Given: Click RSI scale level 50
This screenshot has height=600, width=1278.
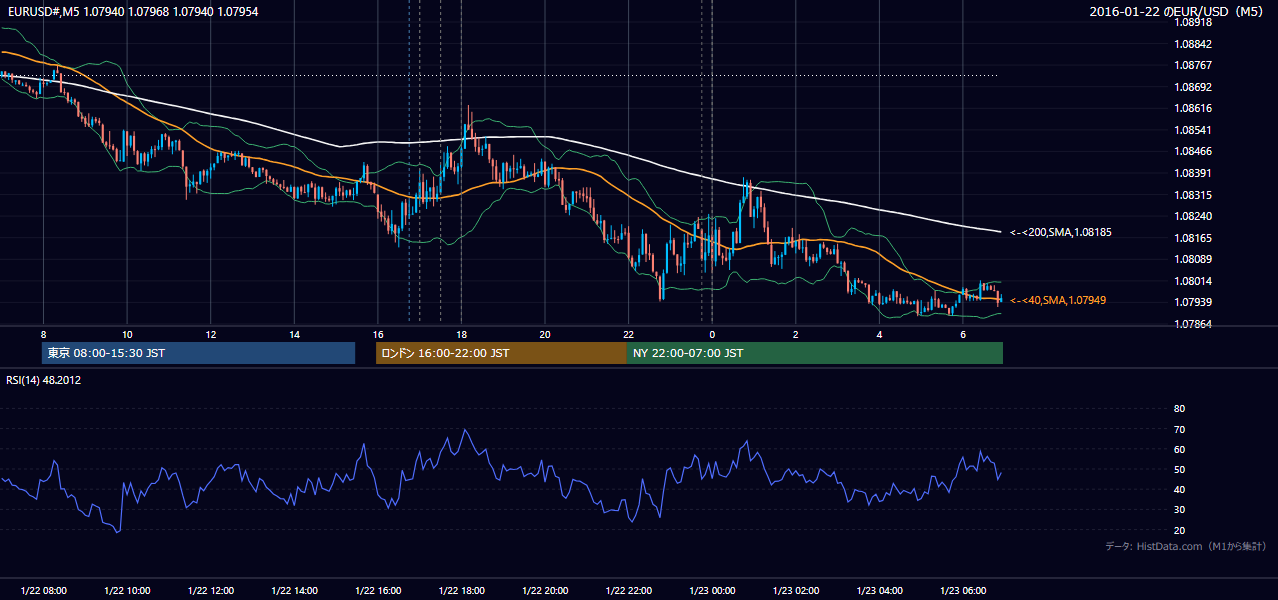Looking at the screenshot, I should 1179,469.
